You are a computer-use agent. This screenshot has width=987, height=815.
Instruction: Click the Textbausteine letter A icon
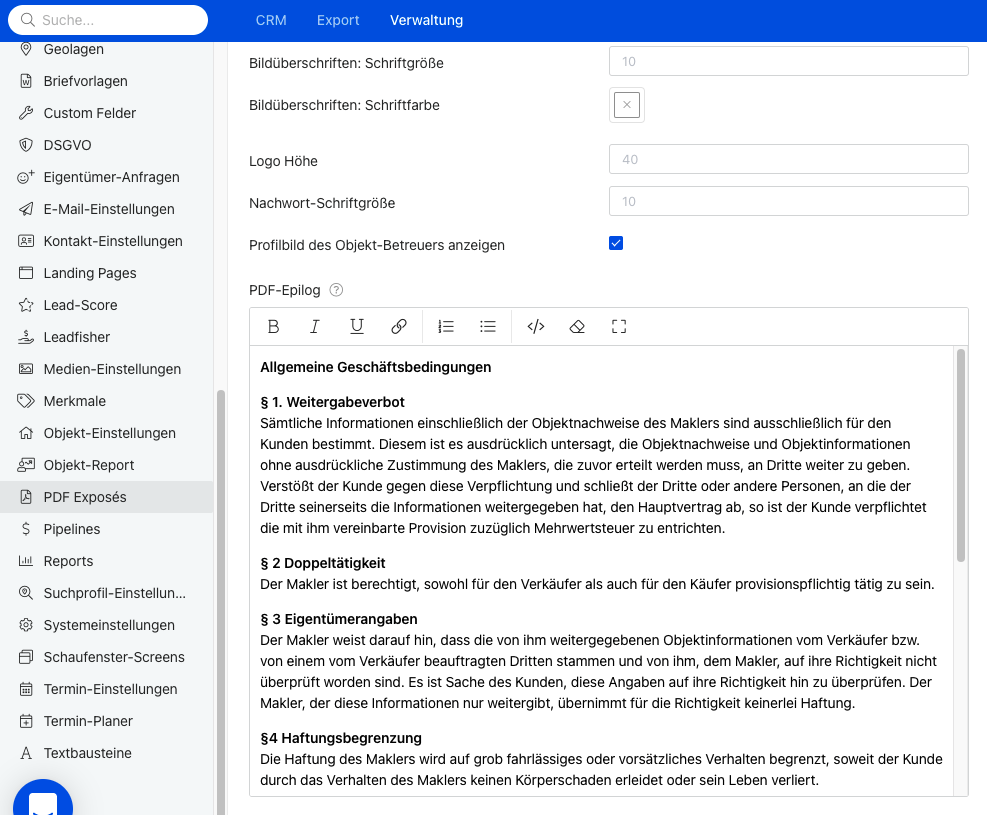26,753
